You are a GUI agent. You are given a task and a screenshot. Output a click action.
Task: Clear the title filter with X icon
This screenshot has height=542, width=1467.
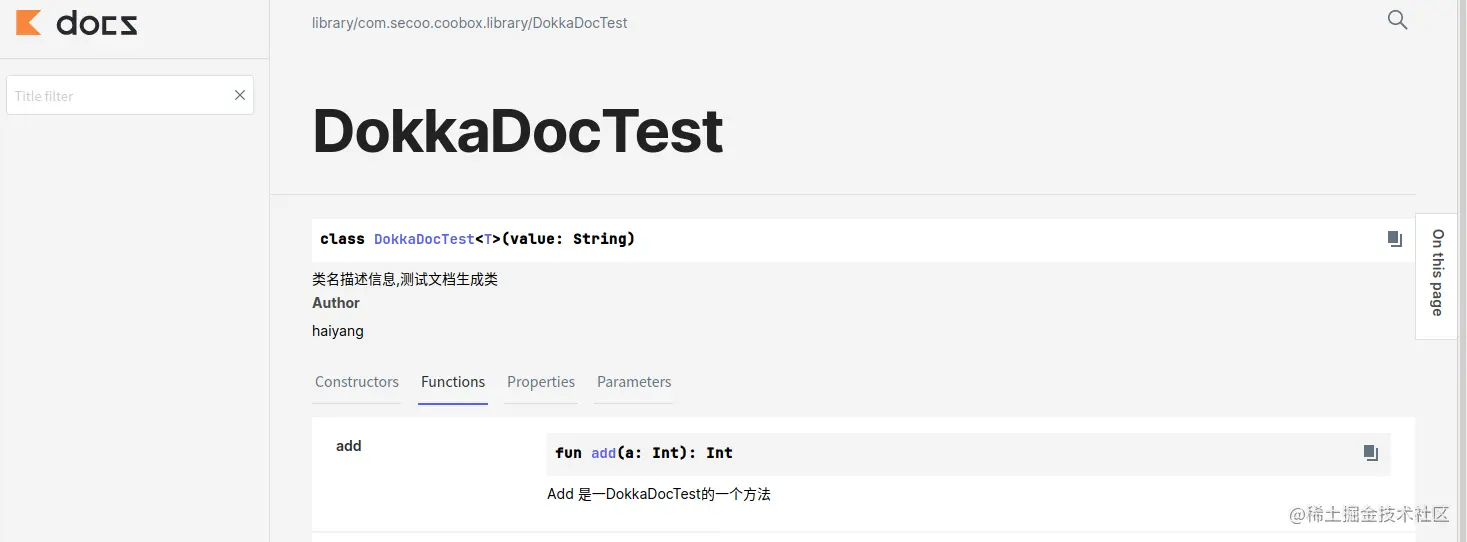pyautogui.click(x=240, y=95)
